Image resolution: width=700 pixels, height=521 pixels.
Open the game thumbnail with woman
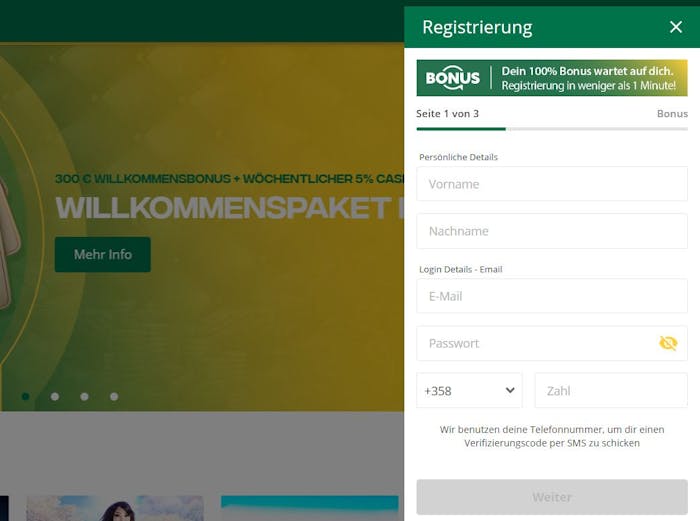pyautogui.click(x=115, y=508)
